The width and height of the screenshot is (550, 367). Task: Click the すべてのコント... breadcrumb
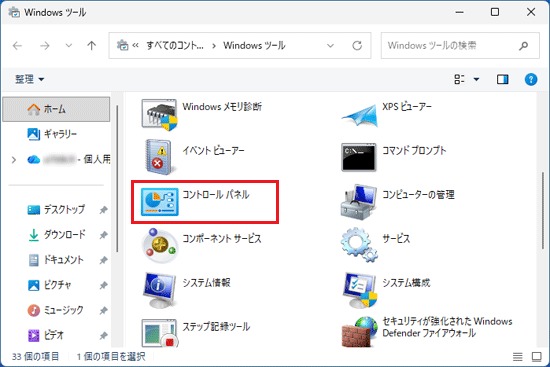click(175, 45)
